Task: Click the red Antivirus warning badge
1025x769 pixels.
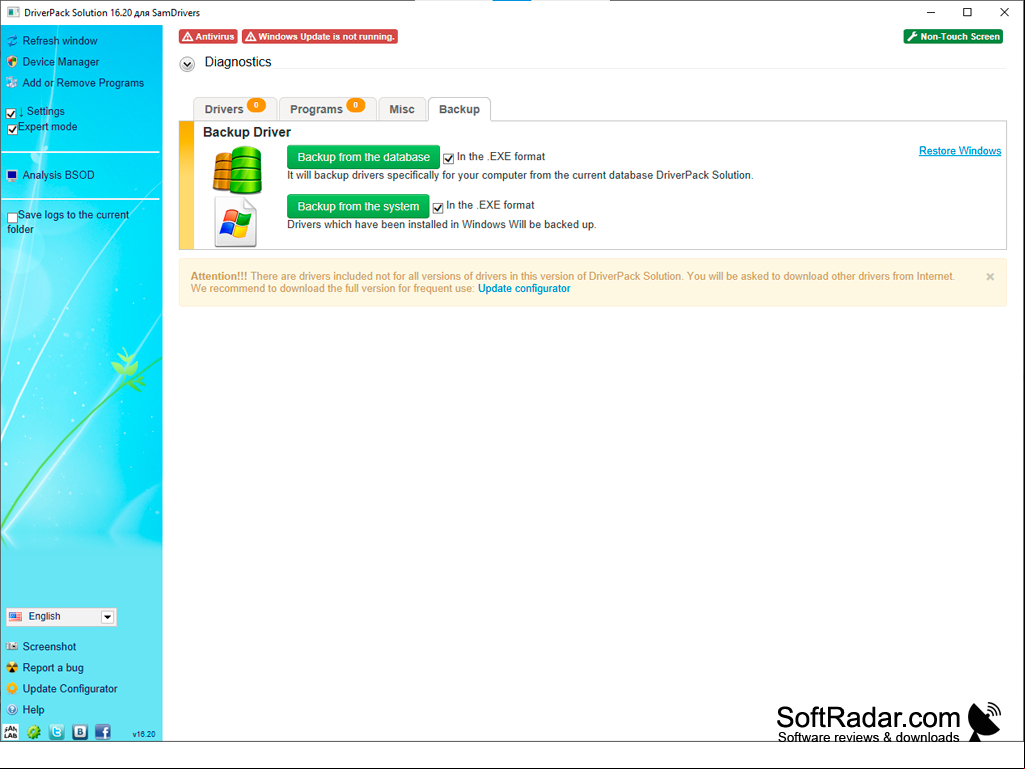Action: tap(208, 37)
